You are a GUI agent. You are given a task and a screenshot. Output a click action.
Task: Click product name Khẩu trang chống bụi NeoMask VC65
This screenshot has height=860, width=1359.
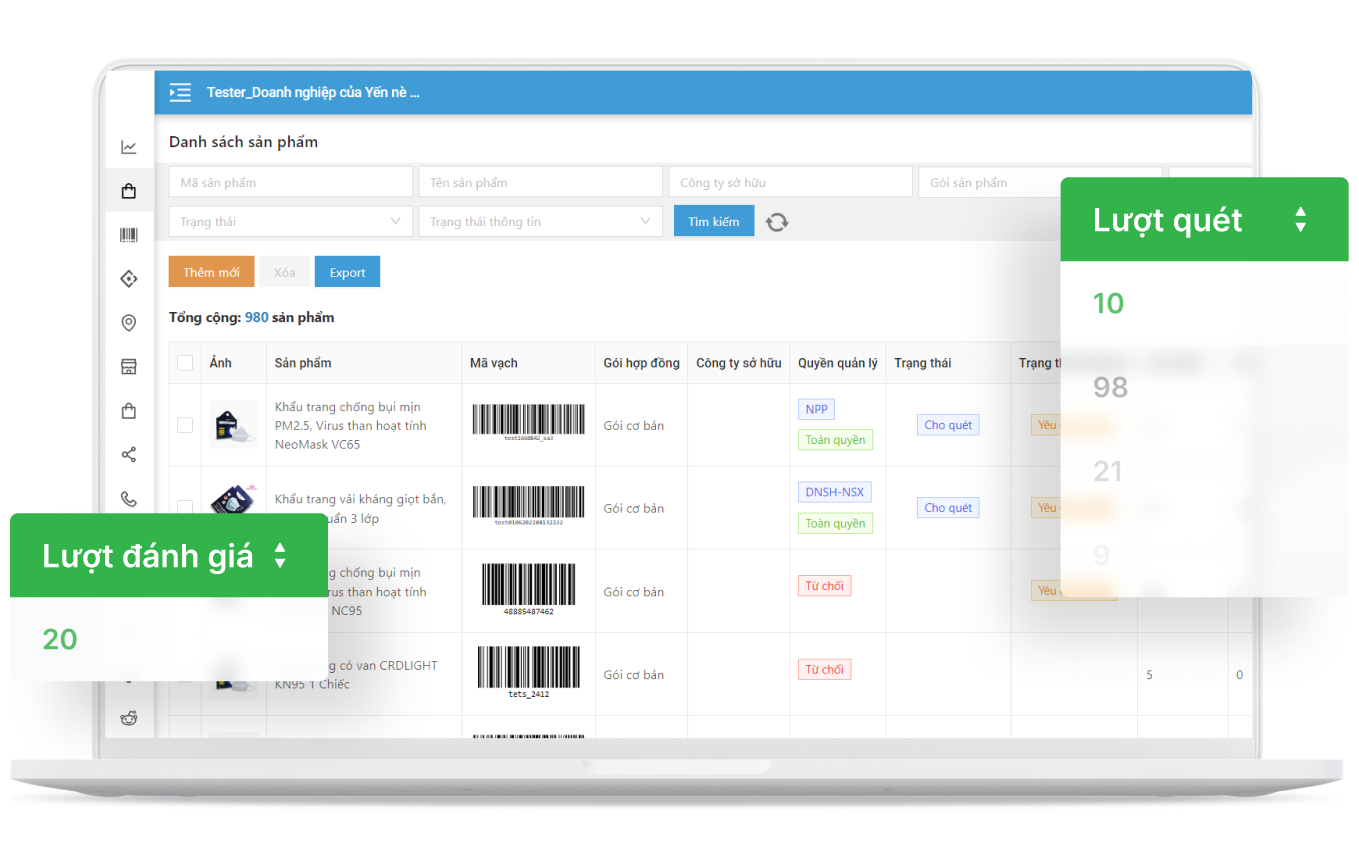351,425
